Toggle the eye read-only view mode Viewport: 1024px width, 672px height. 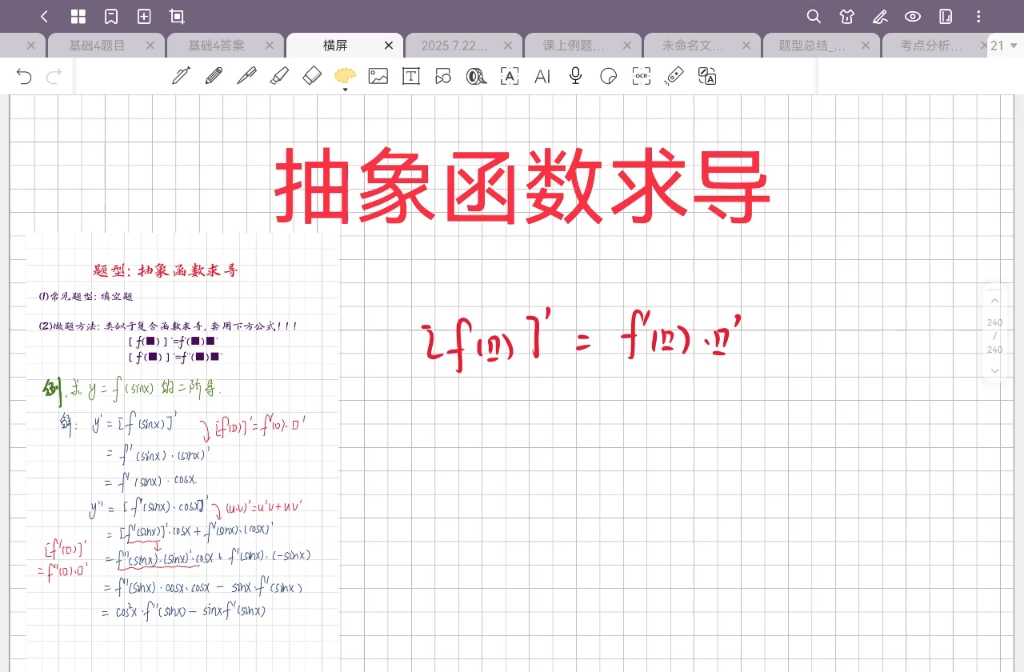913,16
